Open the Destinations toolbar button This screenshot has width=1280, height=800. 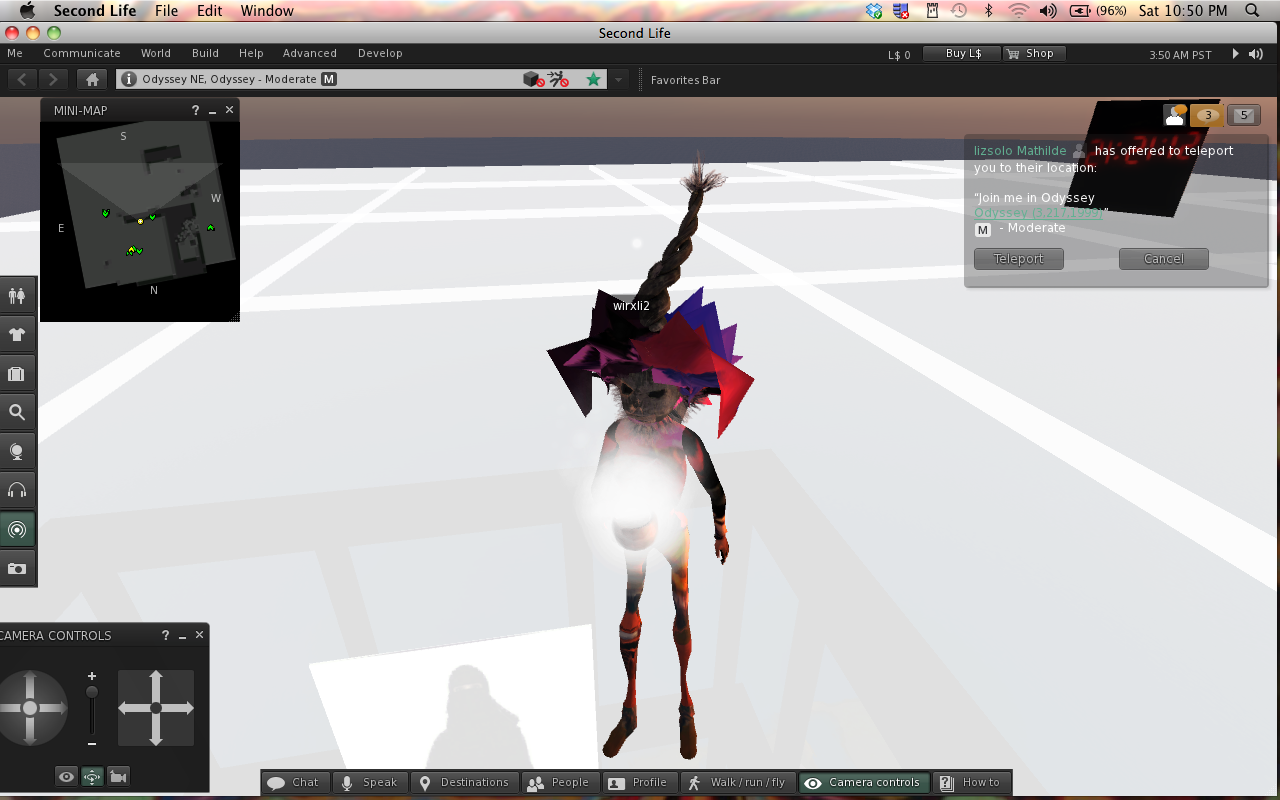[x=464, y=782]
